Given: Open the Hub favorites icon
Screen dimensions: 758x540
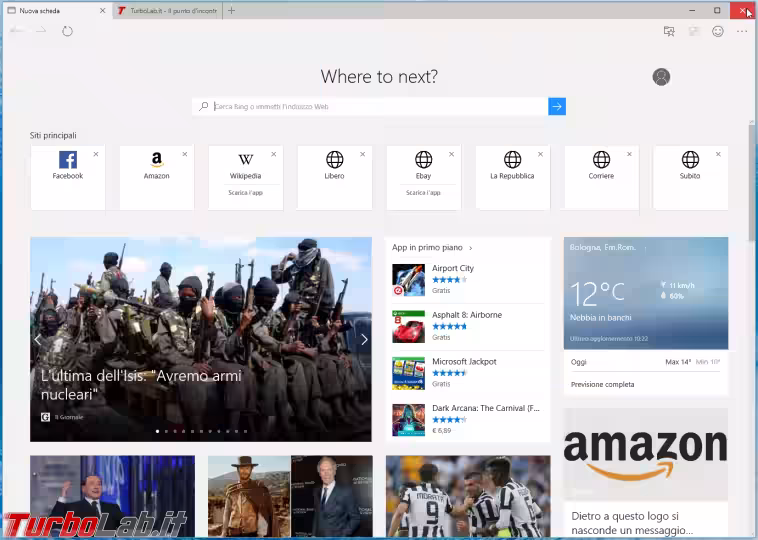Looking at the screenshot, I should click(x=669, y=31).
